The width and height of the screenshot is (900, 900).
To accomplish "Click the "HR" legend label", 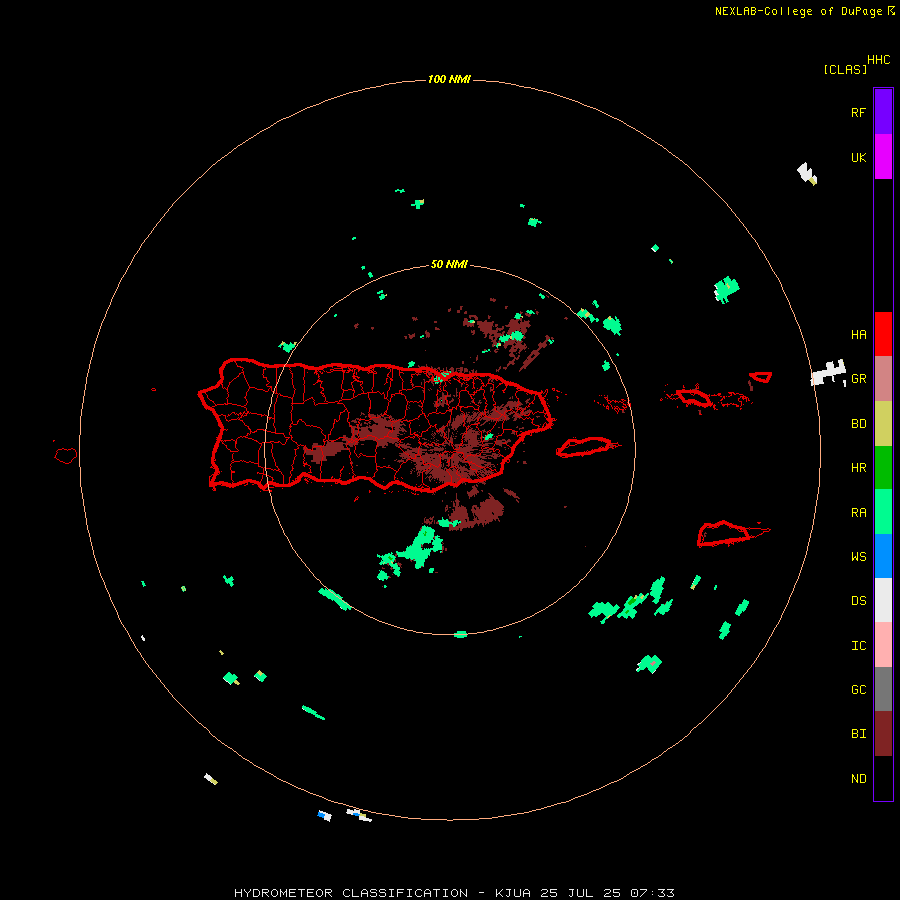I will [x=858, y=468].
